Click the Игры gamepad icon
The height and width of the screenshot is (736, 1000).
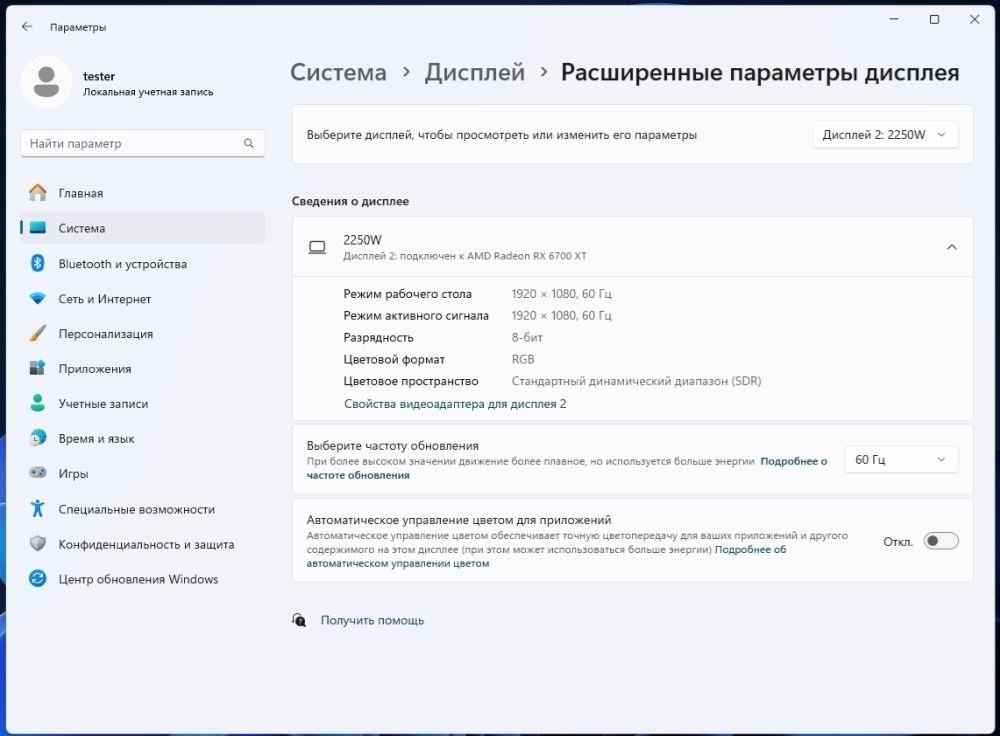(x=38, y=473)
